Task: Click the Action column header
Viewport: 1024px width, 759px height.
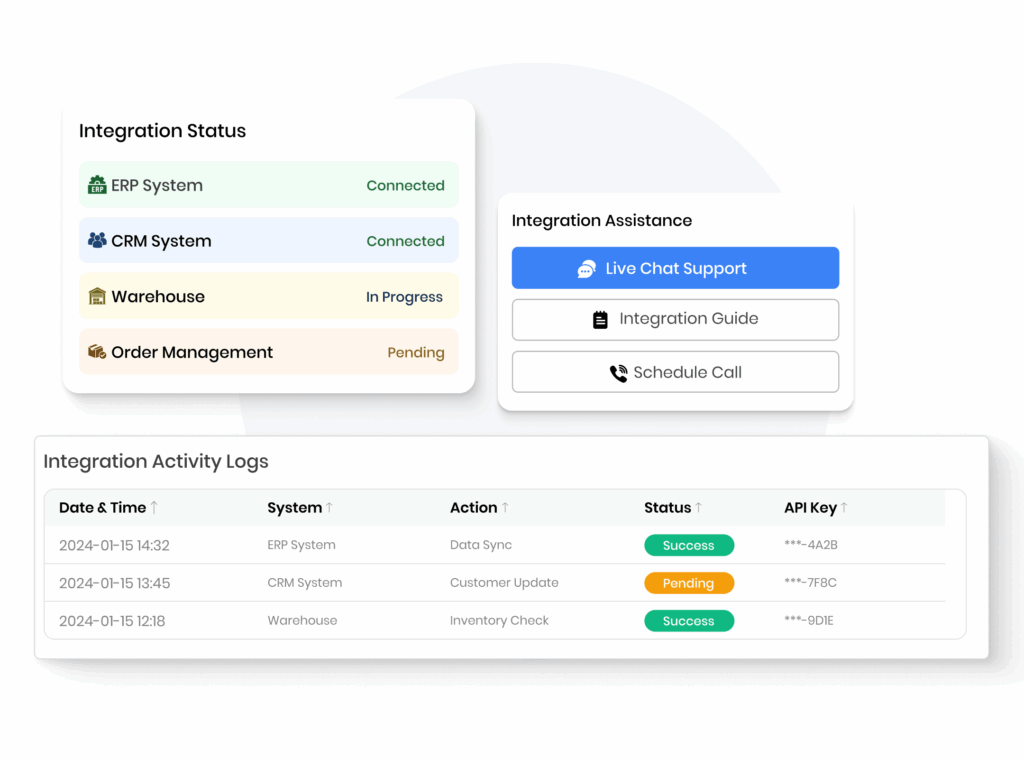Action: 473,508
